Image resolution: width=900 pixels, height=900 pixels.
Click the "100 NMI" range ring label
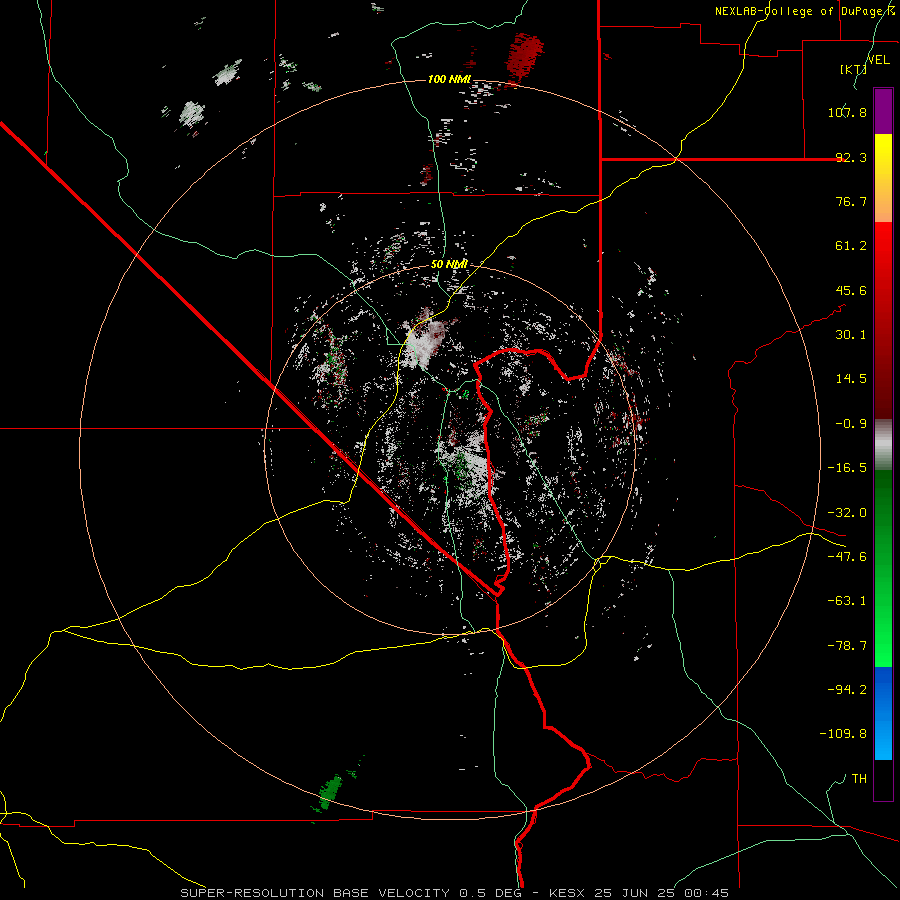[x=449, y=79]
